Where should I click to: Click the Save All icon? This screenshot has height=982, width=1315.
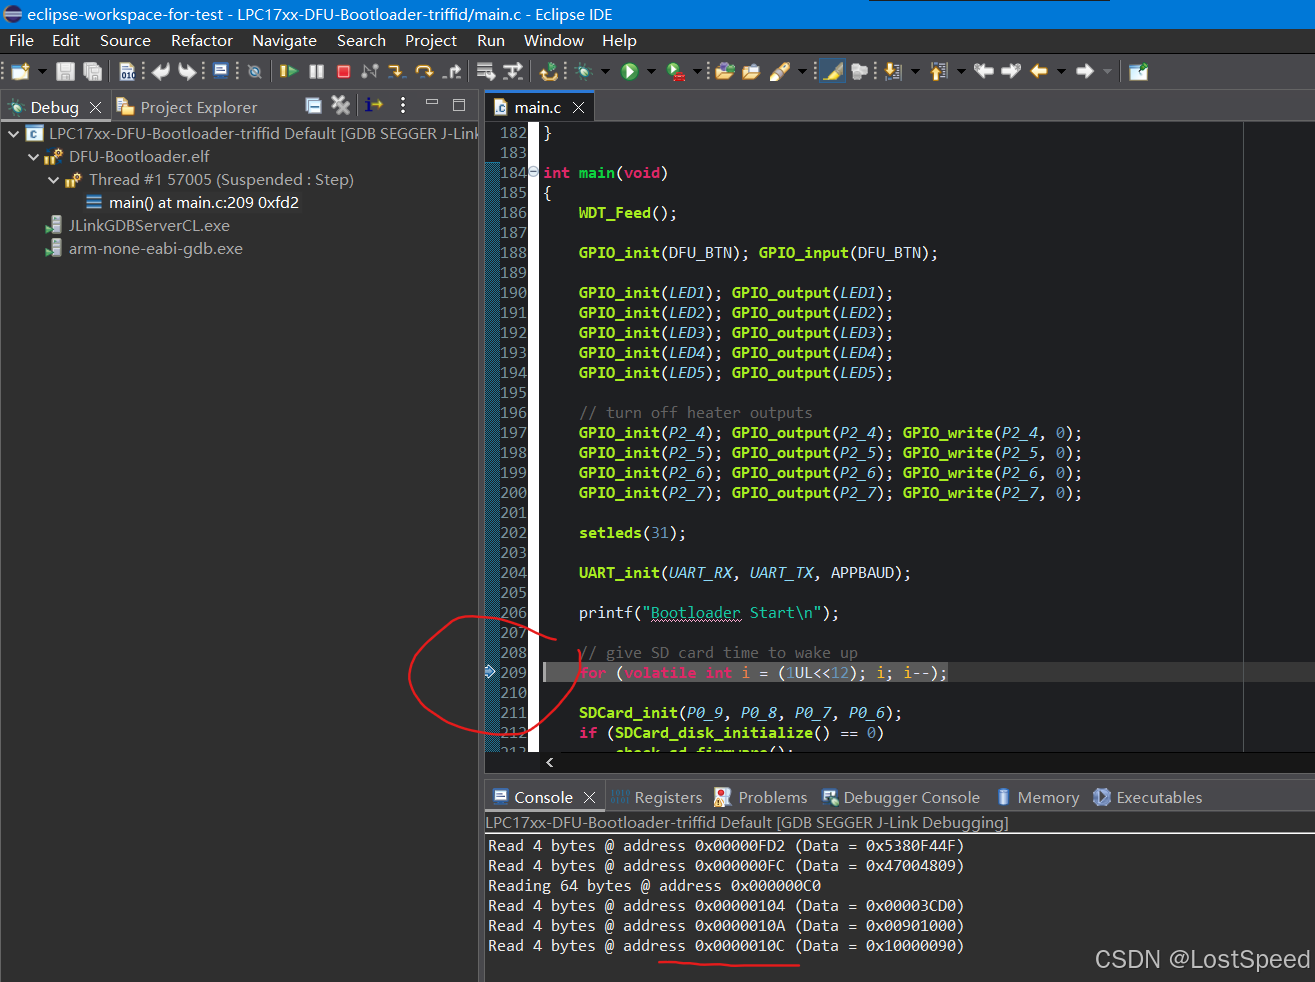tap(93, 71)
